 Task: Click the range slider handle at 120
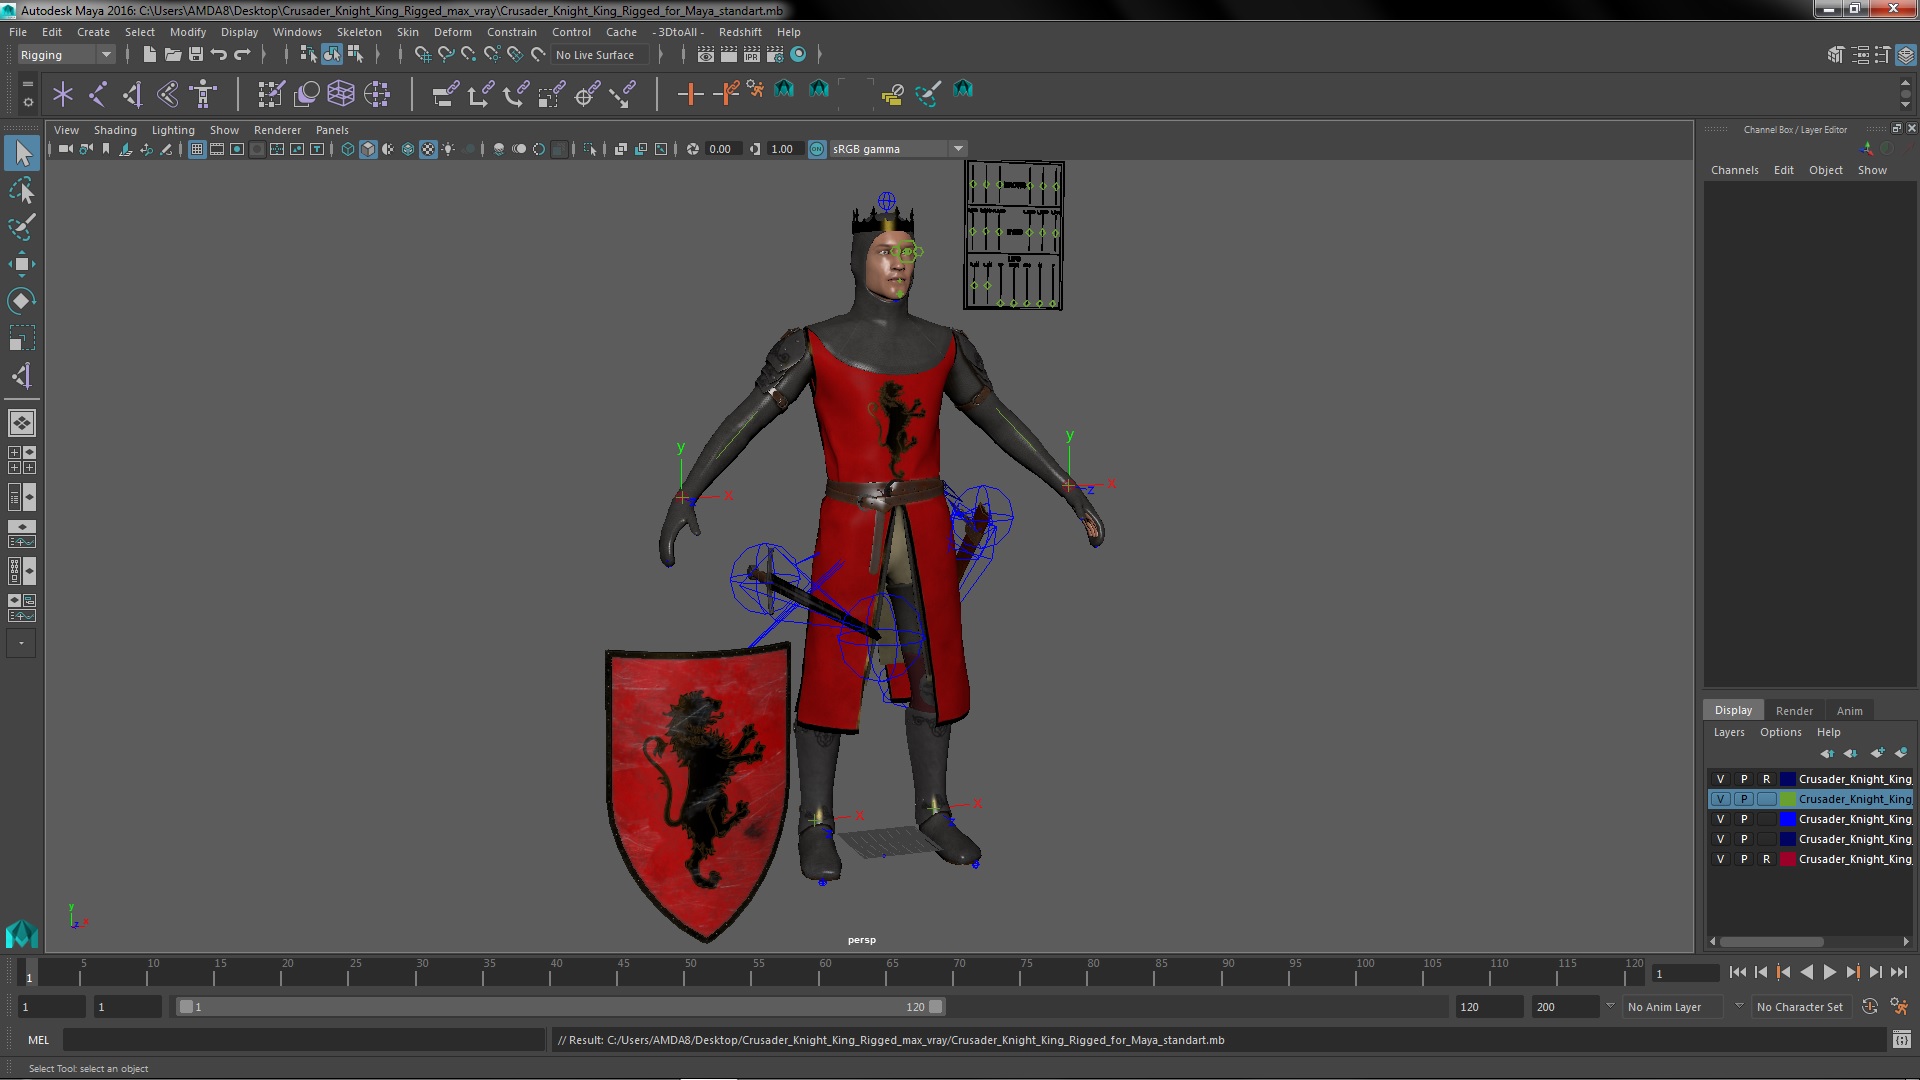pos(935,1007)
